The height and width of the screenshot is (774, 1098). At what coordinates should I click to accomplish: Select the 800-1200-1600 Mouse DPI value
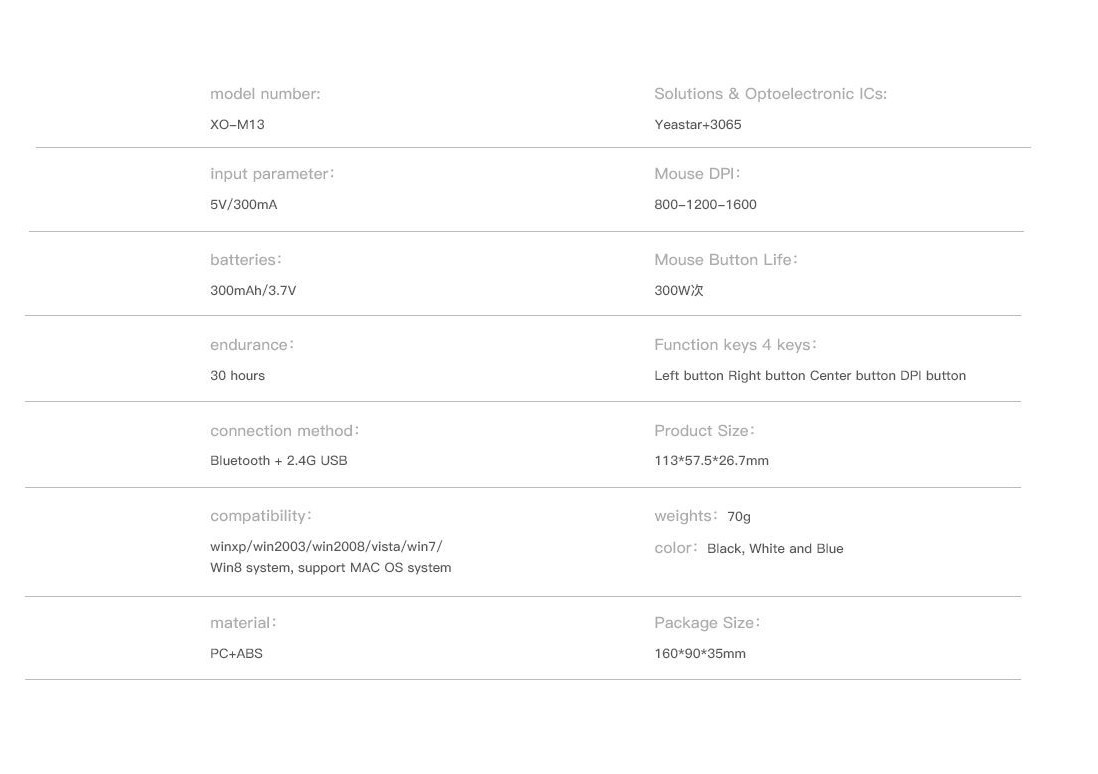click(x=705, y=205)
